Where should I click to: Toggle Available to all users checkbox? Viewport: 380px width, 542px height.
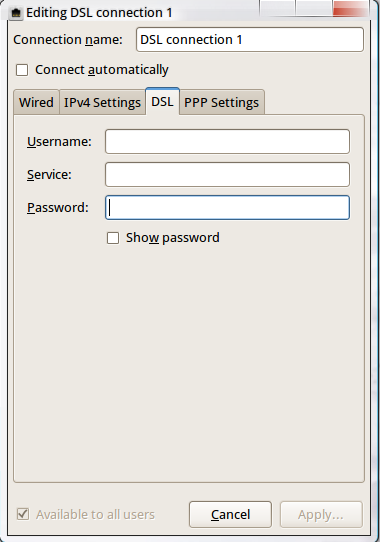[23, 514]
